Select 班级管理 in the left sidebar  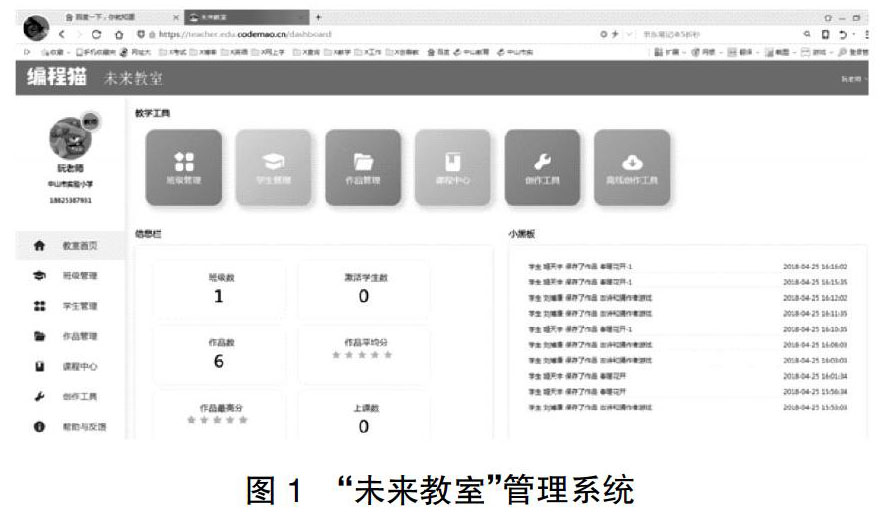click(70, 276)
